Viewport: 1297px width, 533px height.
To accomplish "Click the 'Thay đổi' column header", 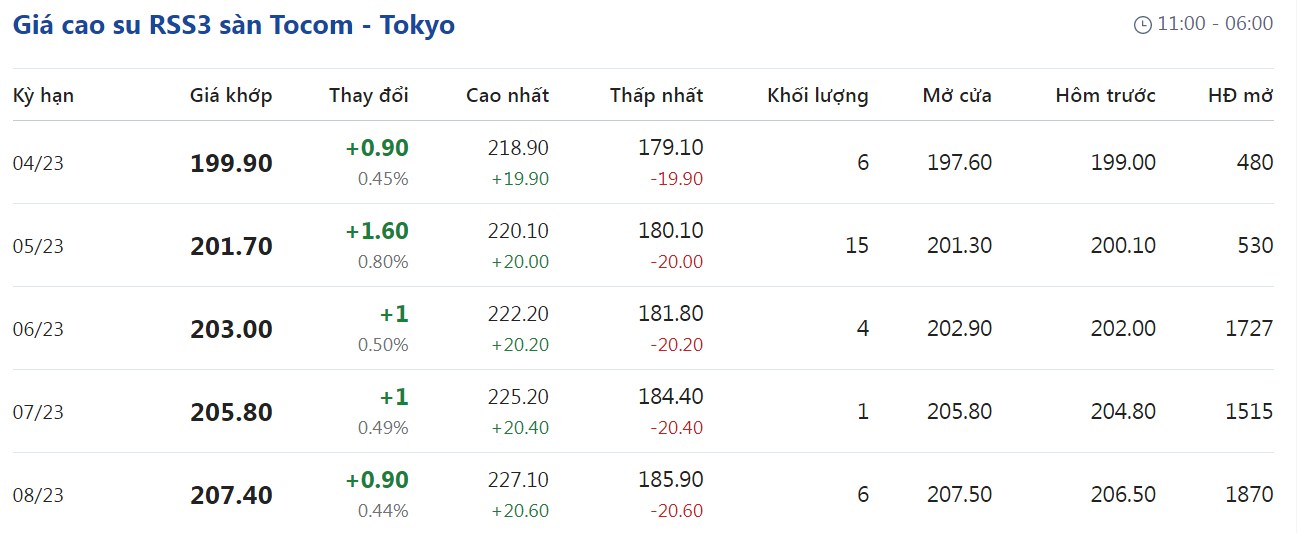I will coord(369,96).
